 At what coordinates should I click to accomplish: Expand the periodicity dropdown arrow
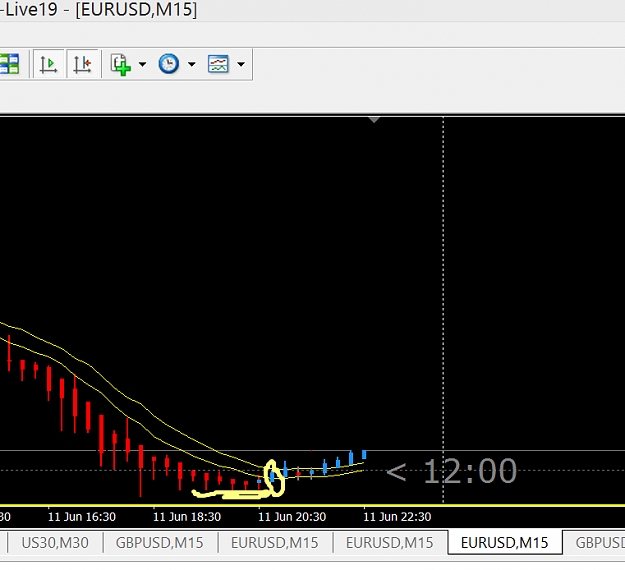tap(192, 64)
